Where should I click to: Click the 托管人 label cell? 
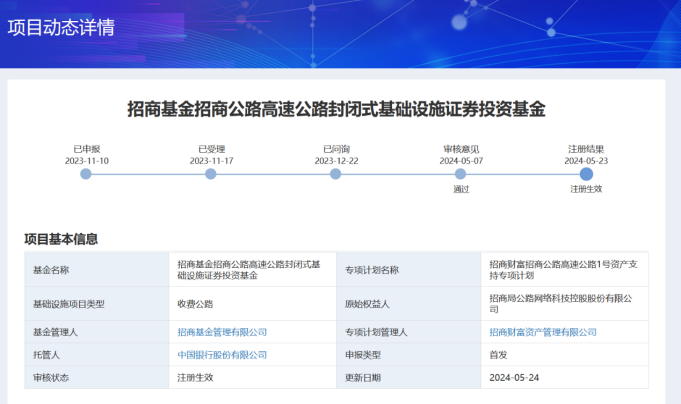[x=96, y=355]
